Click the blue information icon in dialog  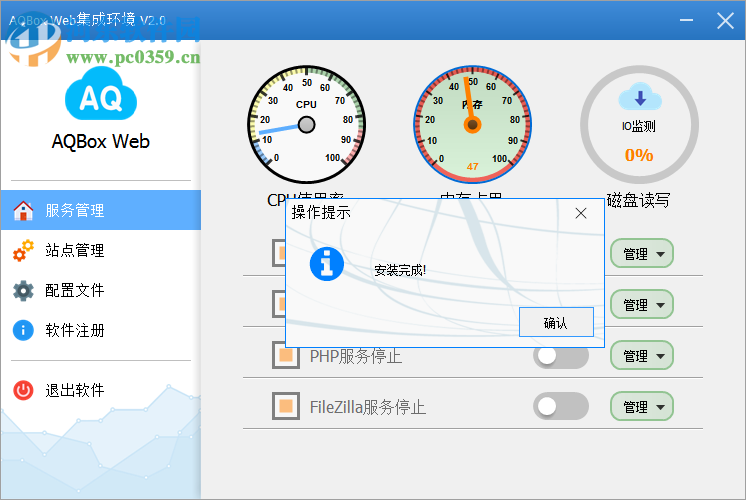coord(327,264)
